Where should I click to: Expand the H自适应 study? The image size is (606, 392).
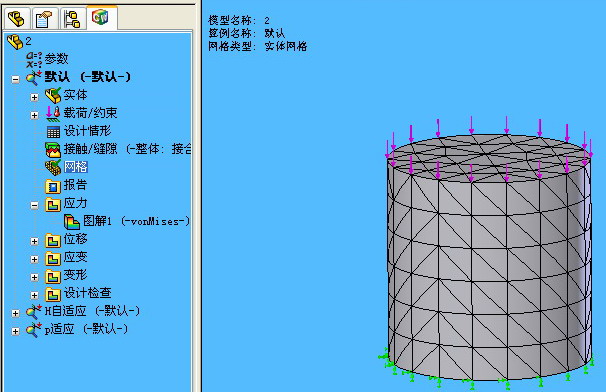(15, 313)
